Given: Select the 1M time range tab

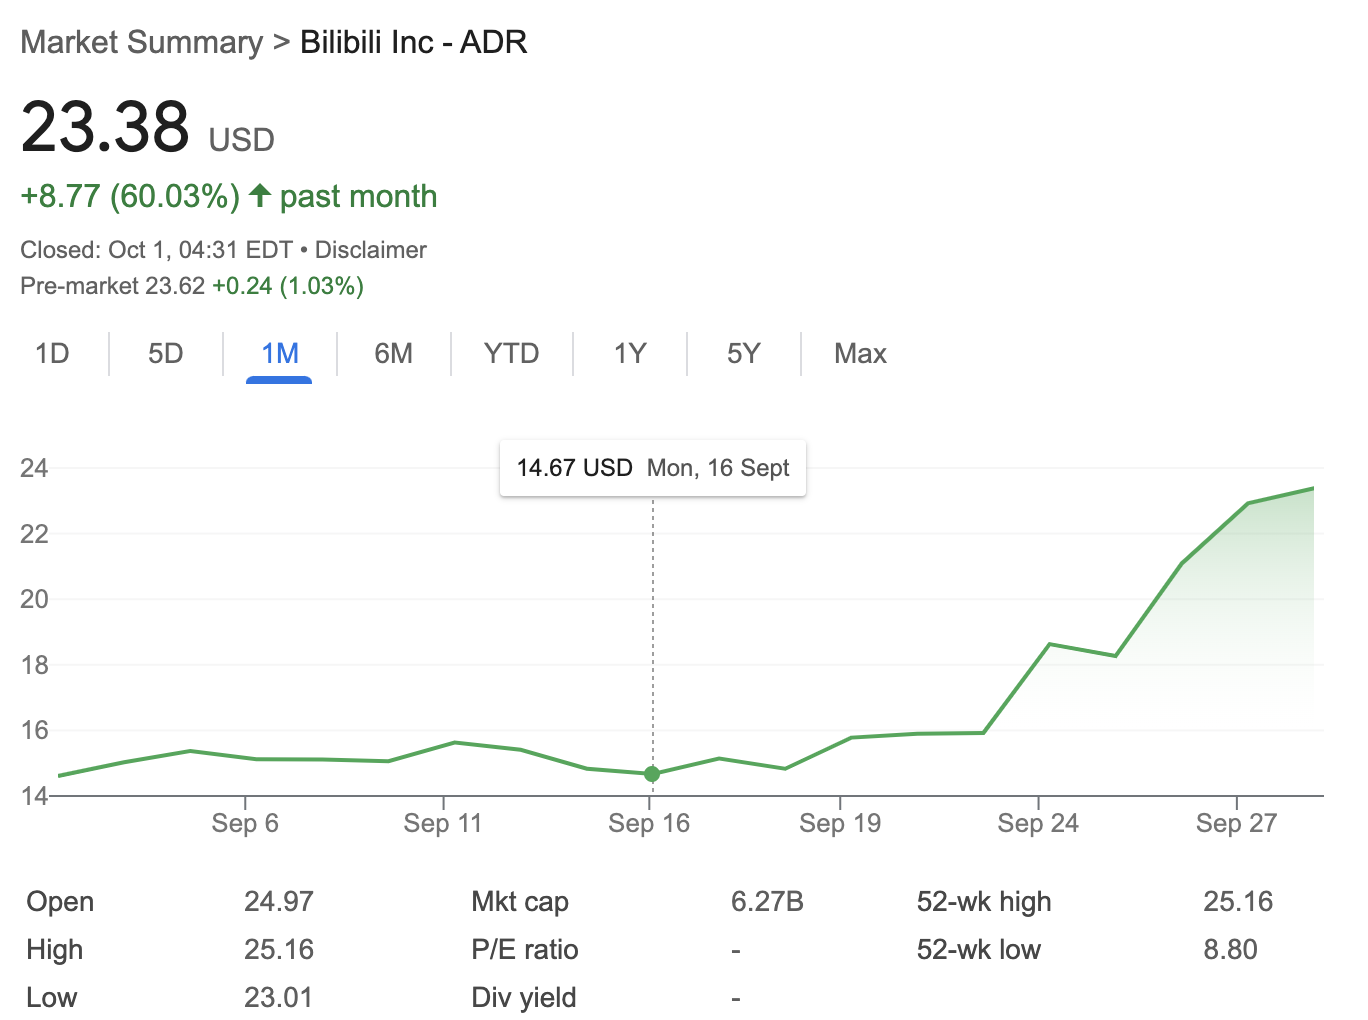Looking at the screenshot, I should [x=279, y=354].
